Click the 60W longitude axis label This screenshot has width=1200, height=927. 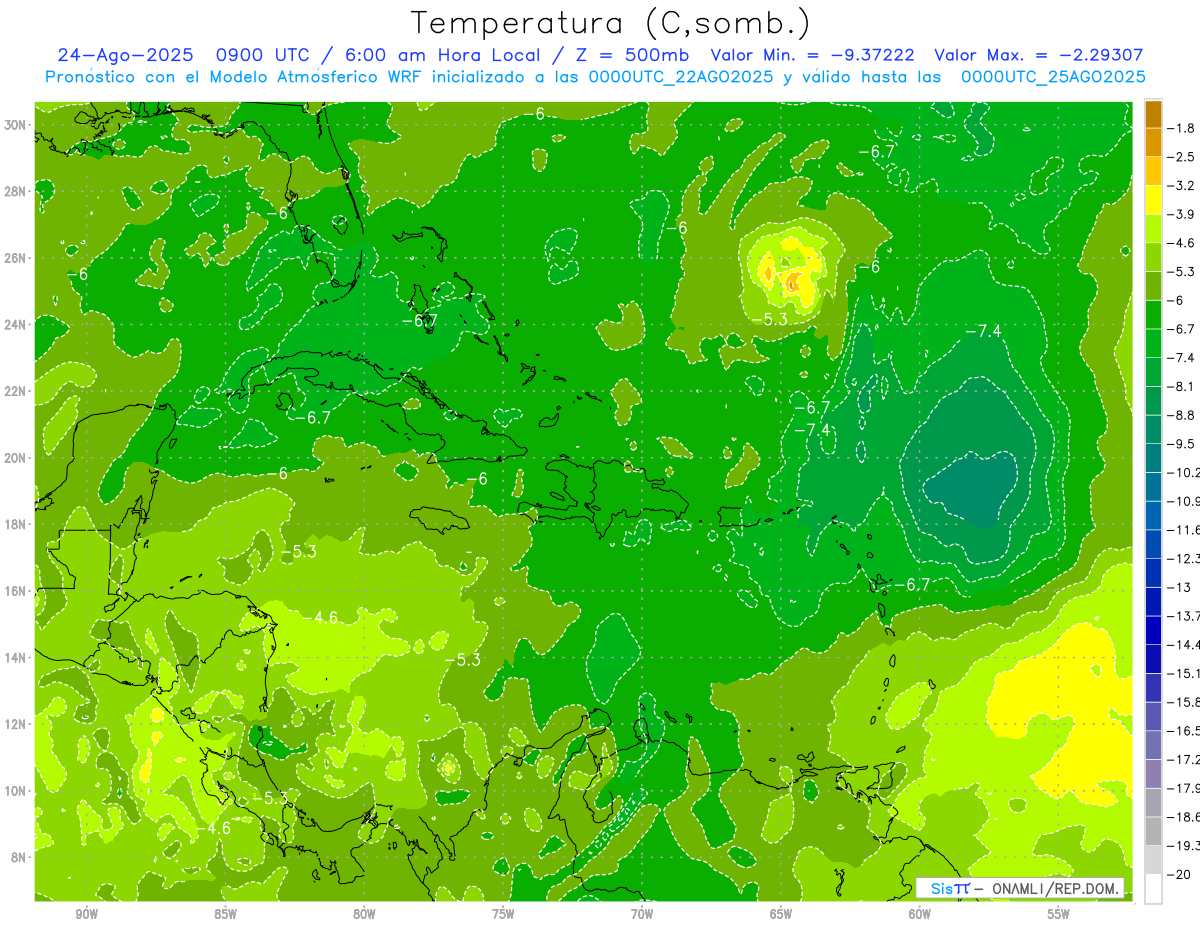pyautogui.click(x=920, y=914)
